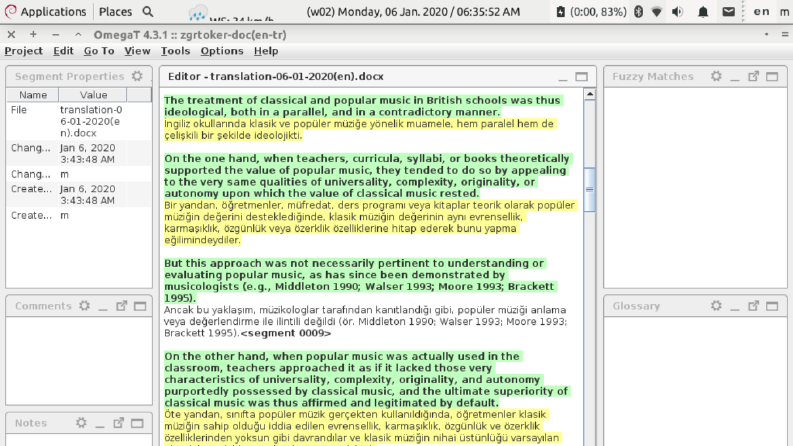Open Notes pane settings gear
Viewport: 793px width, 446px height.
click(81, 423)
